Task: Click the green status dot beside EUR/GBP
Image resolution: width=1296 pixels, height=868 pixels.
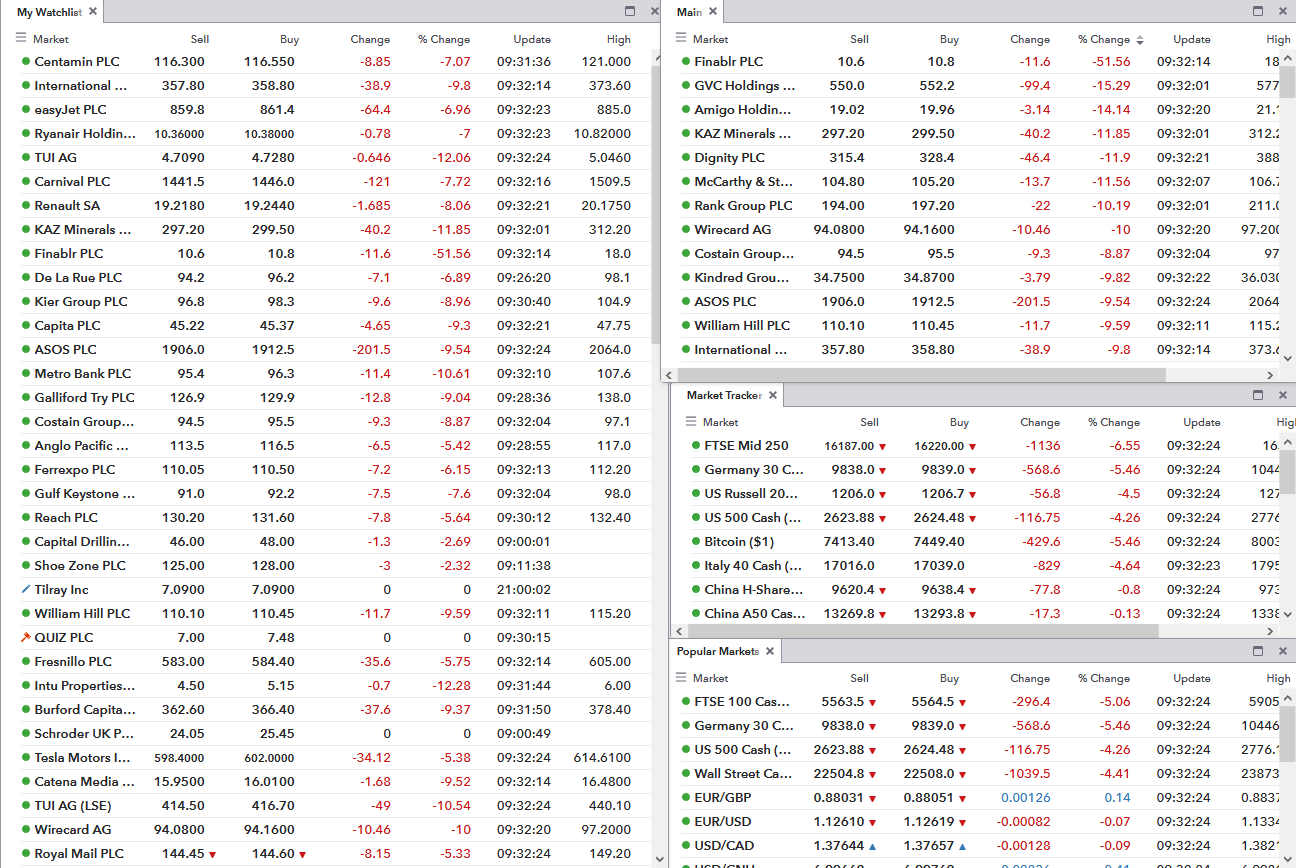Action: point(686,797)
